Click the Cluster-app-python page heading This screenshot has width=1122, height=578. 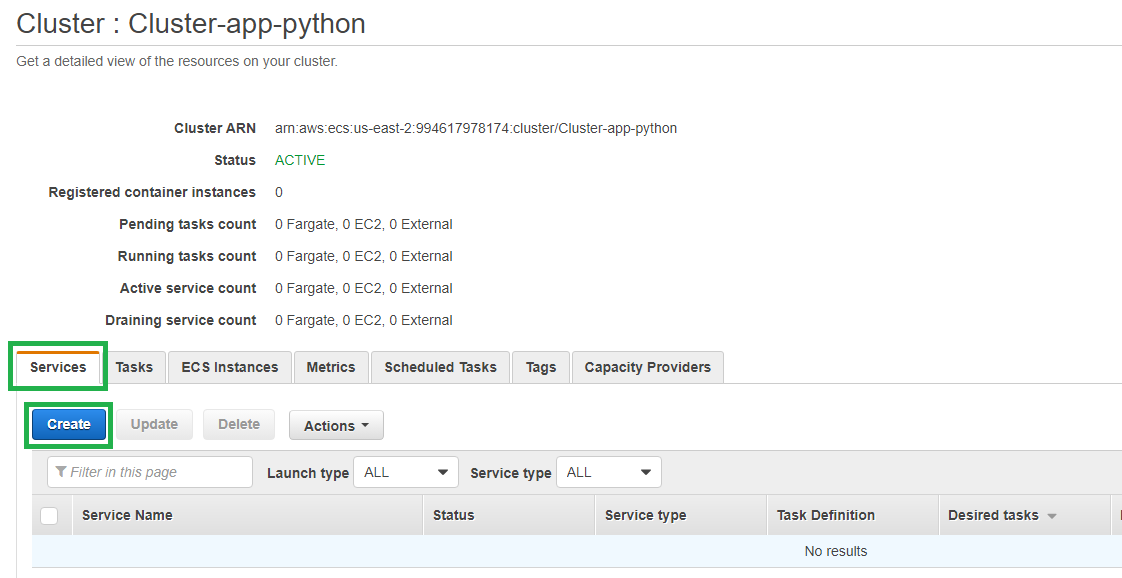click(191, 24)
